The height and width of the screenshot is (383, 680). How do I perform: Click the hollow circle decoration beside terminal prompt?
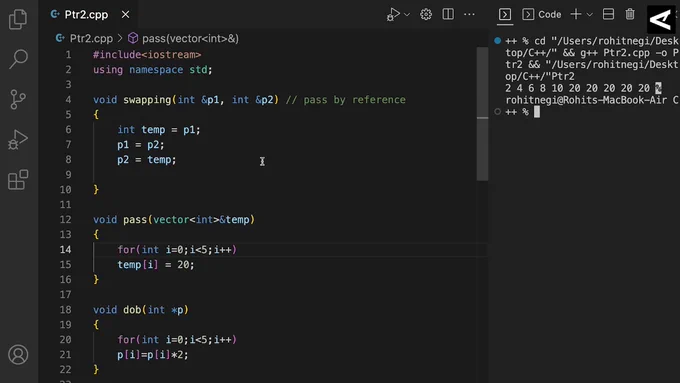[497, 112]
